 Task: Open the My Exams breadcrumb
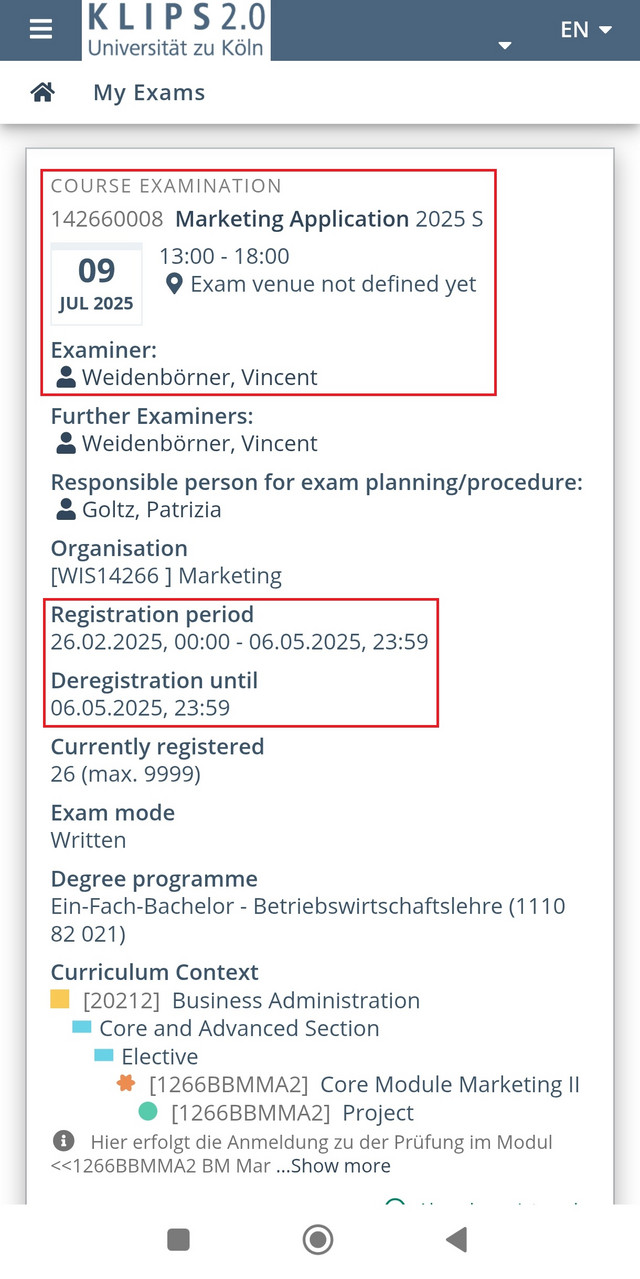coord(149,92)
